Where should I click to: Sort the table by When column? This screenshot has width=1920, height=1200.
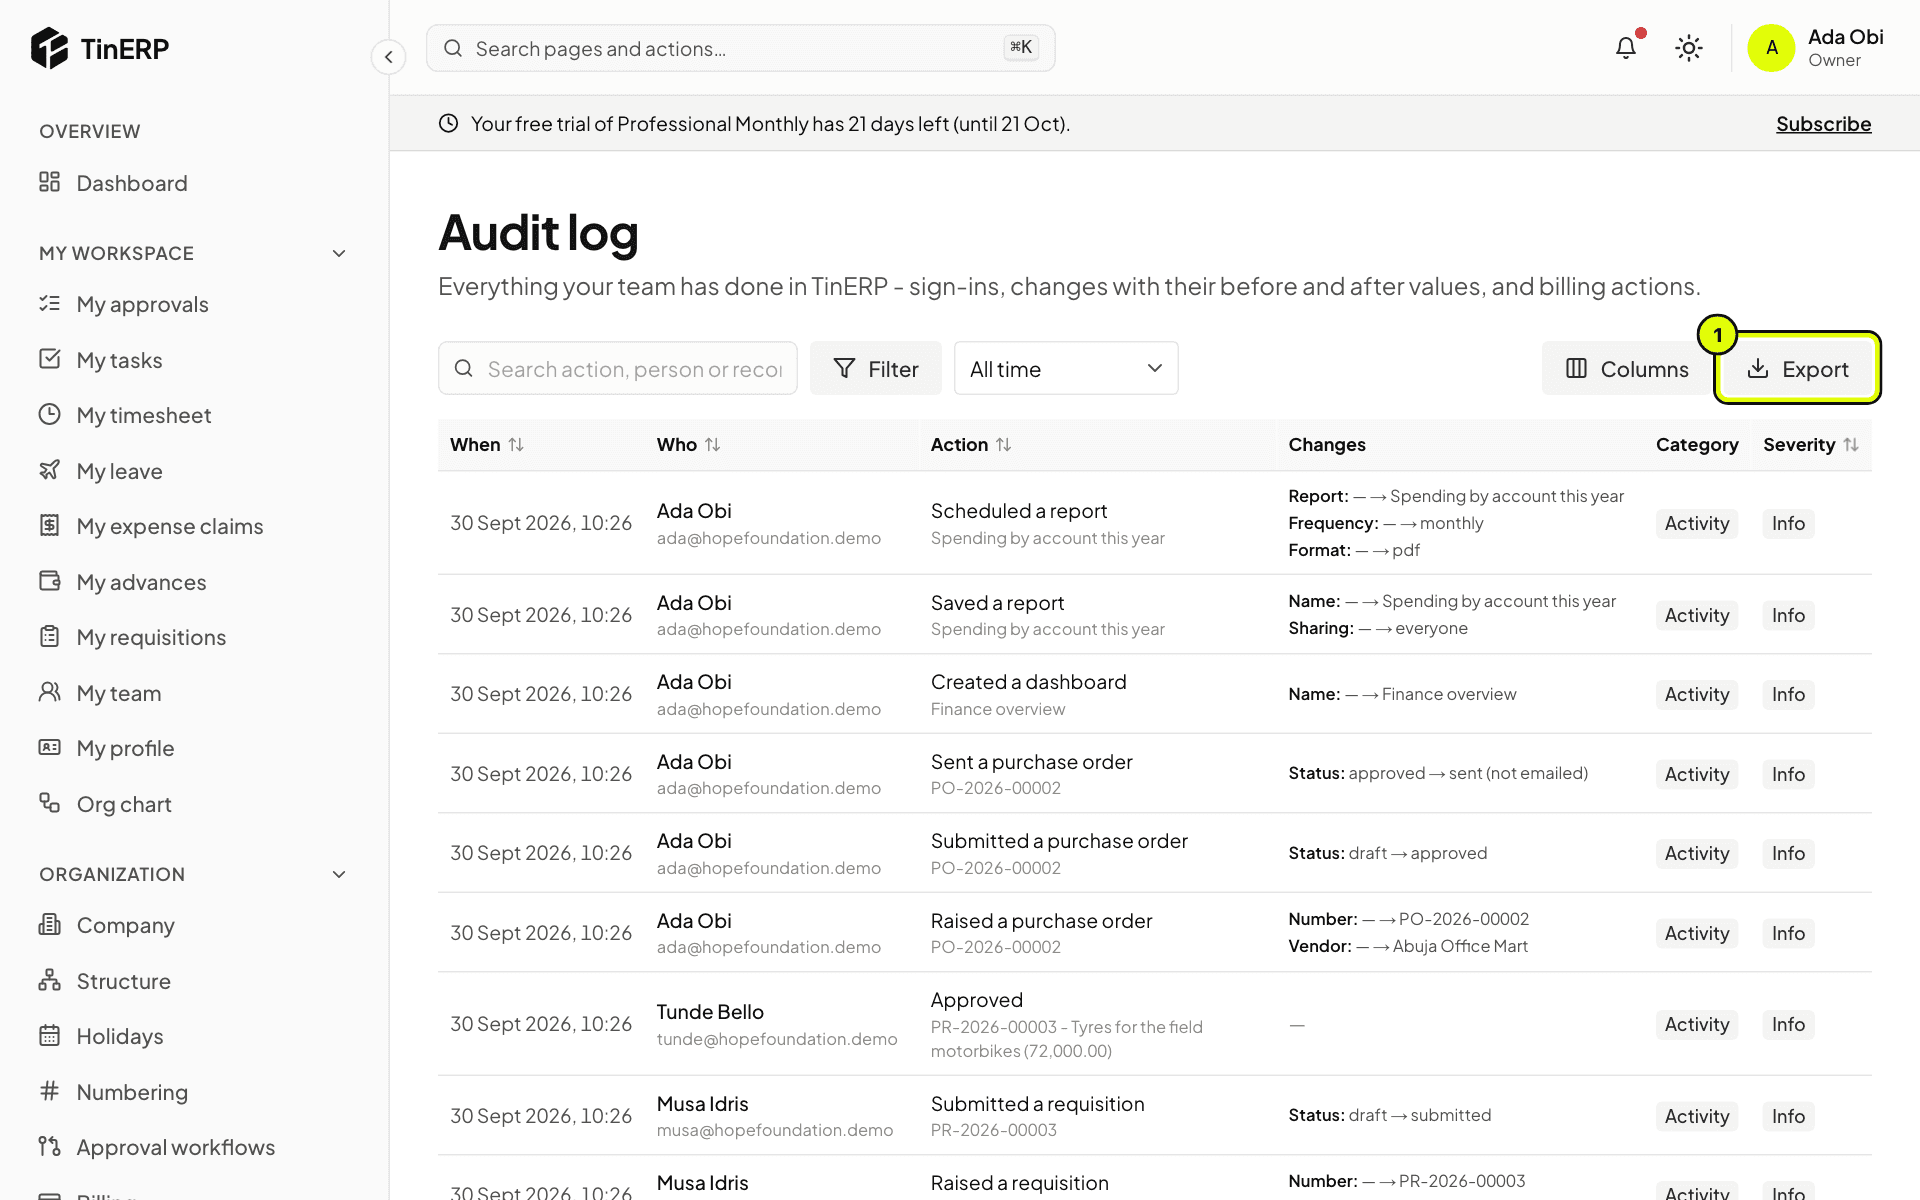[516, 445]
